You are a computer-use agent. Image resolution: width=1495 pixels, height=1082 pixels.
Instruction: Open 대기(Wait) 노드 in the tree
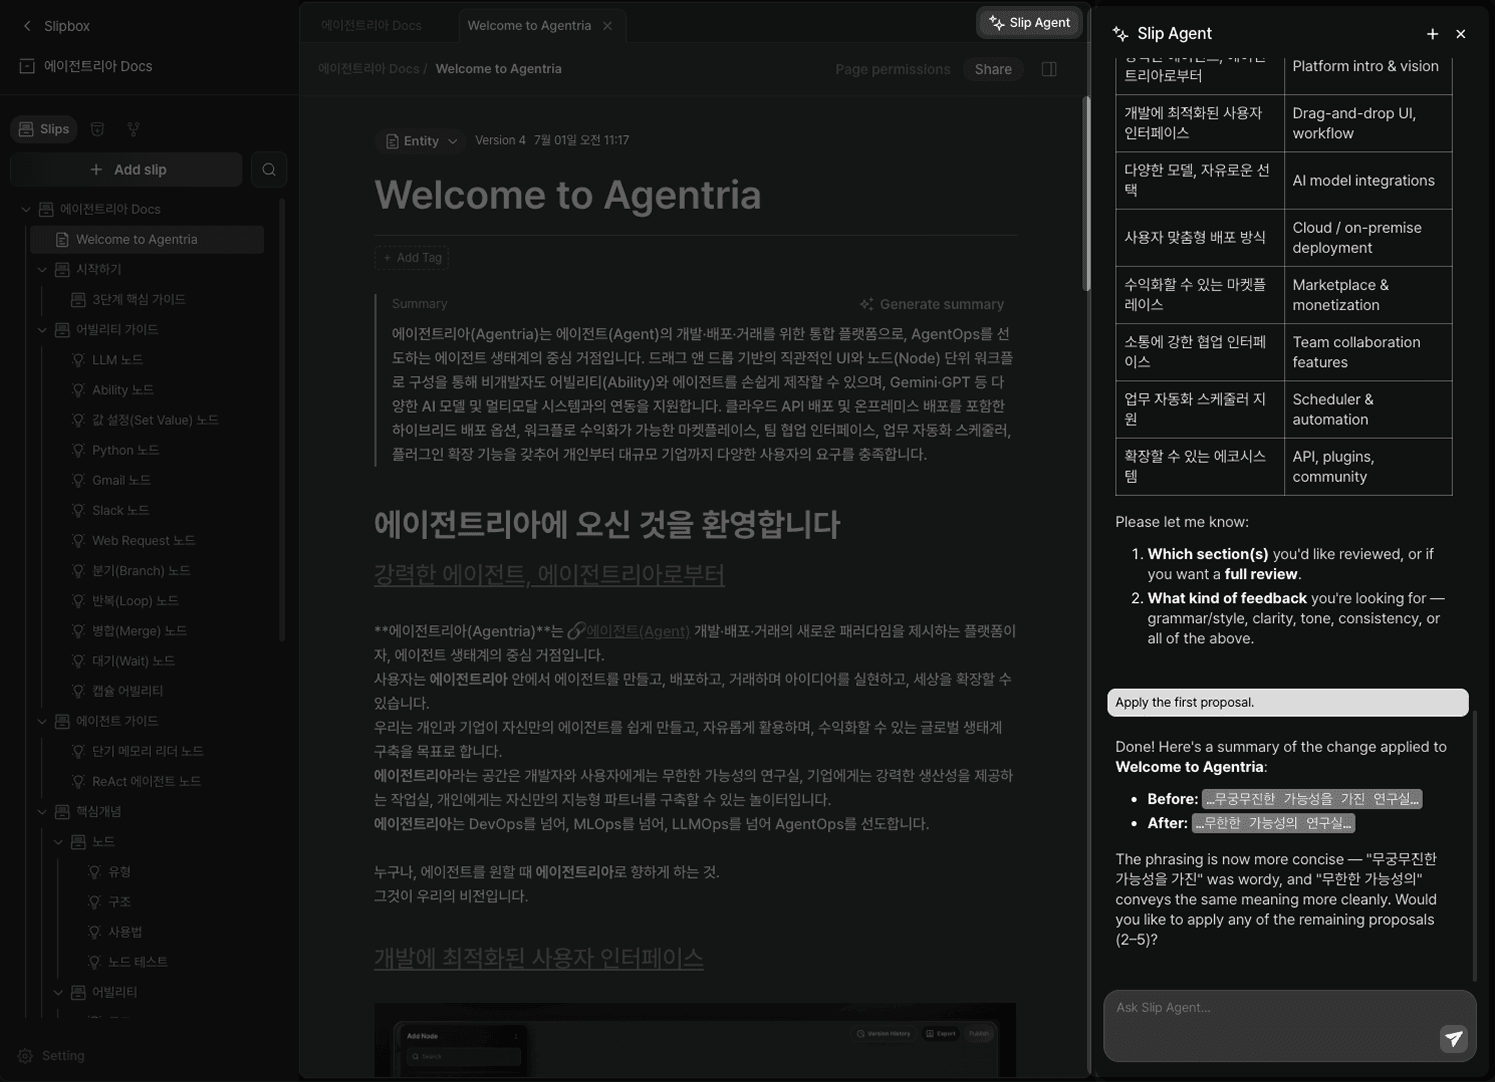133,661
